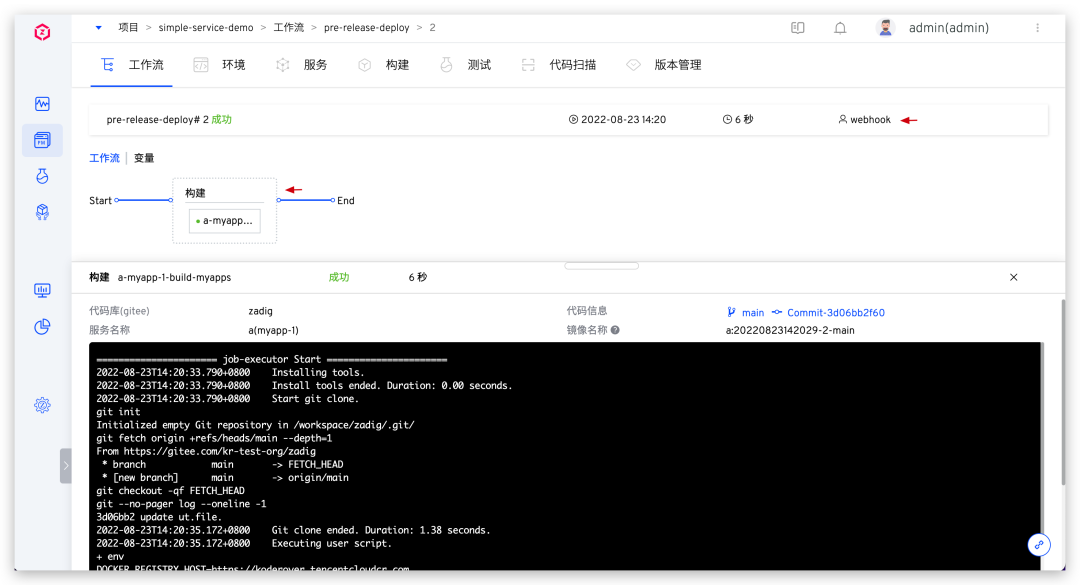Viewport: 1080px width, 585px height.
Task: Open notifications bell in the header
Action: tap(840, 28)
